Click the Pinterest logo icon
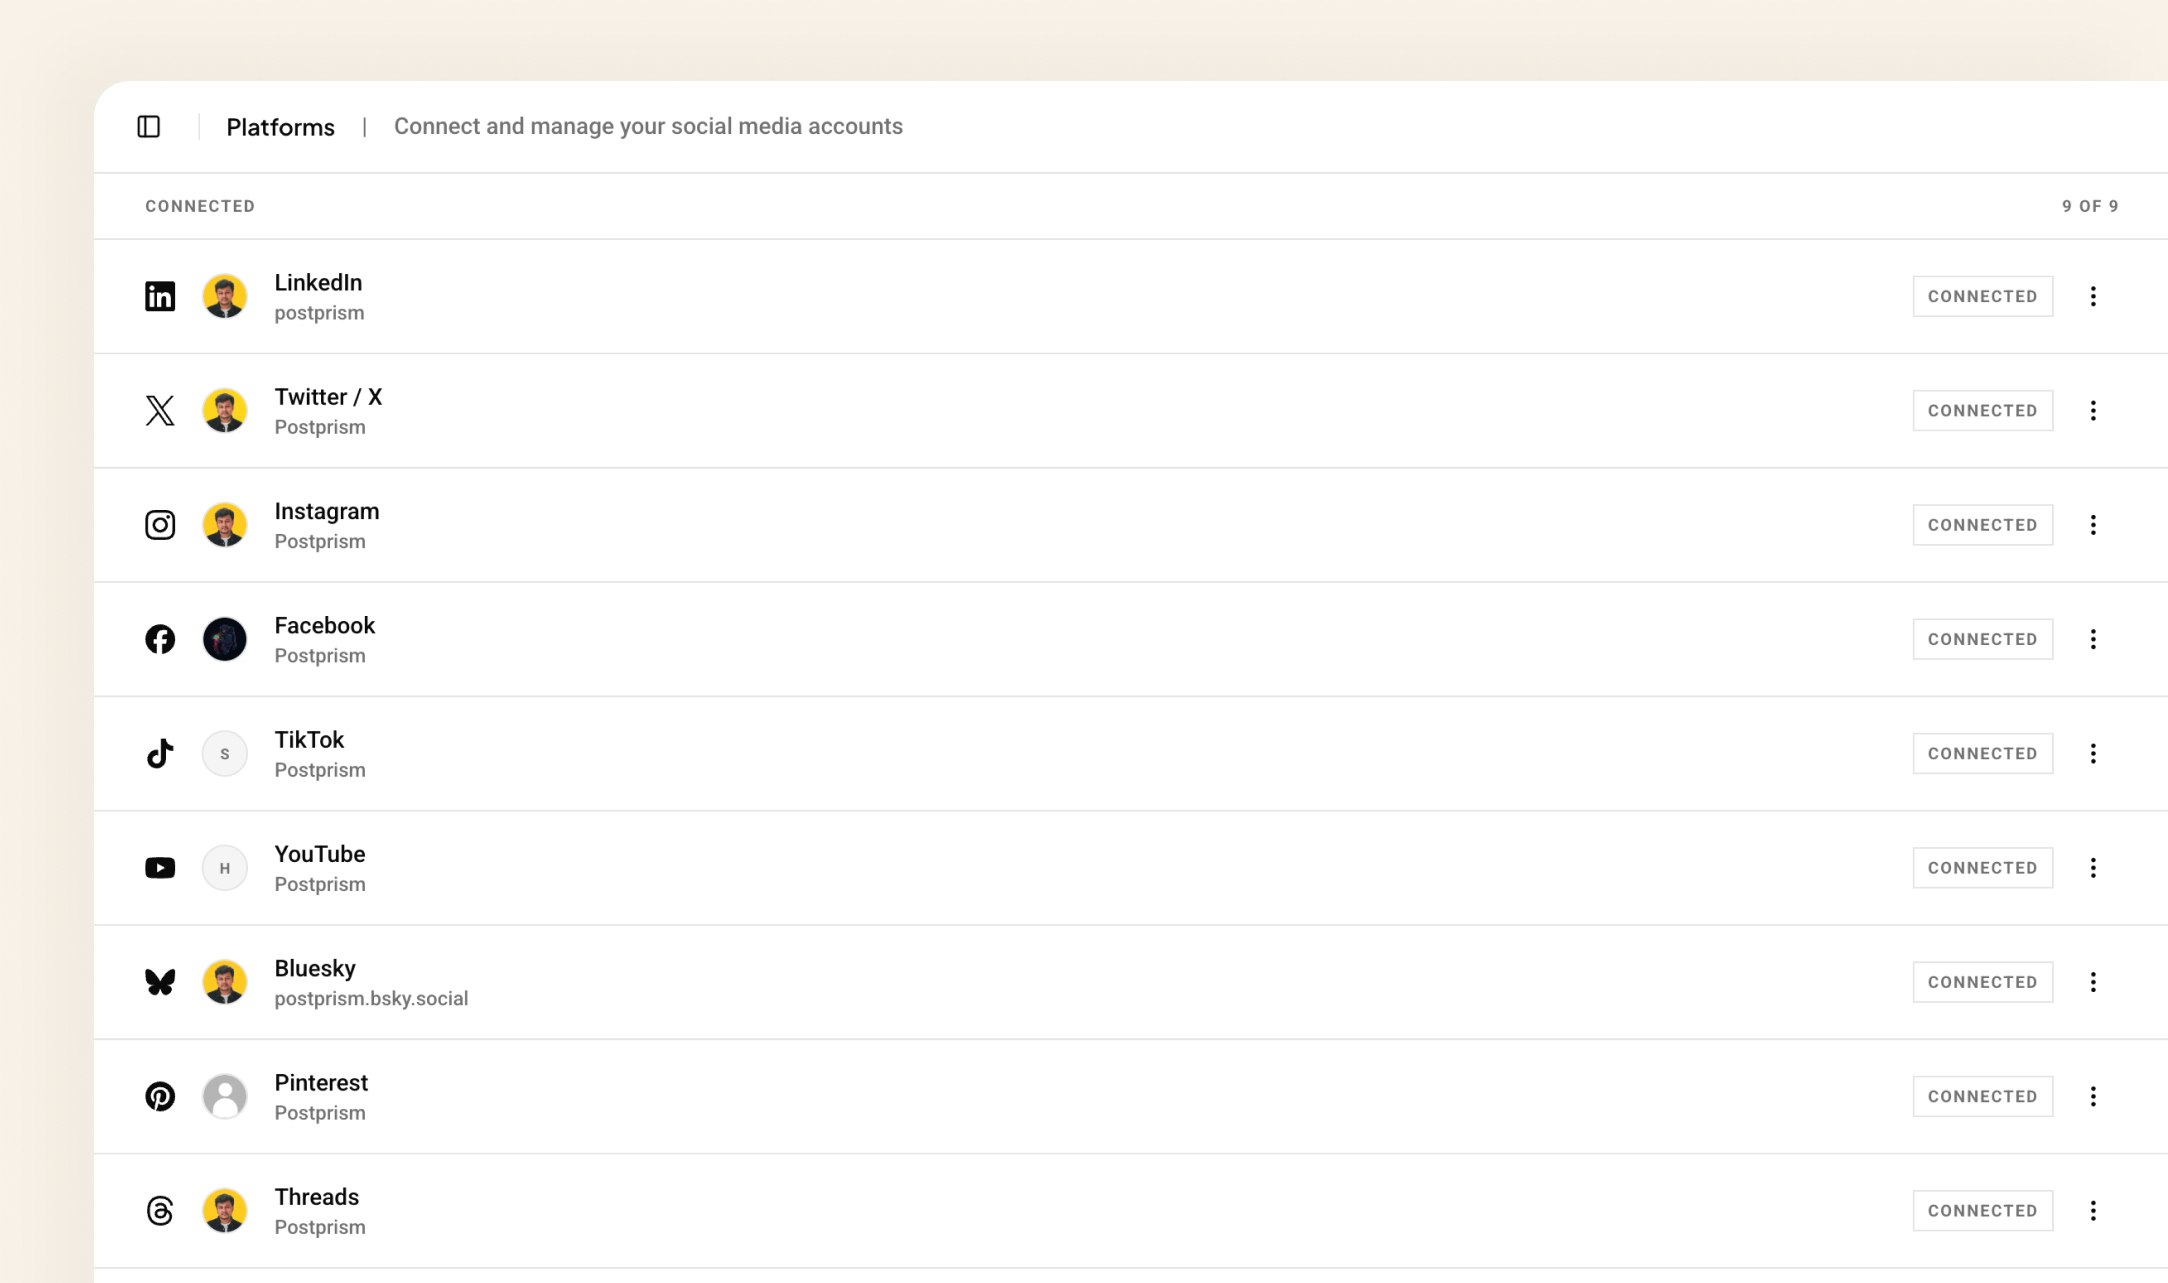Viewport: 2168px width, 1283px height. click(x=160, y=1096)
